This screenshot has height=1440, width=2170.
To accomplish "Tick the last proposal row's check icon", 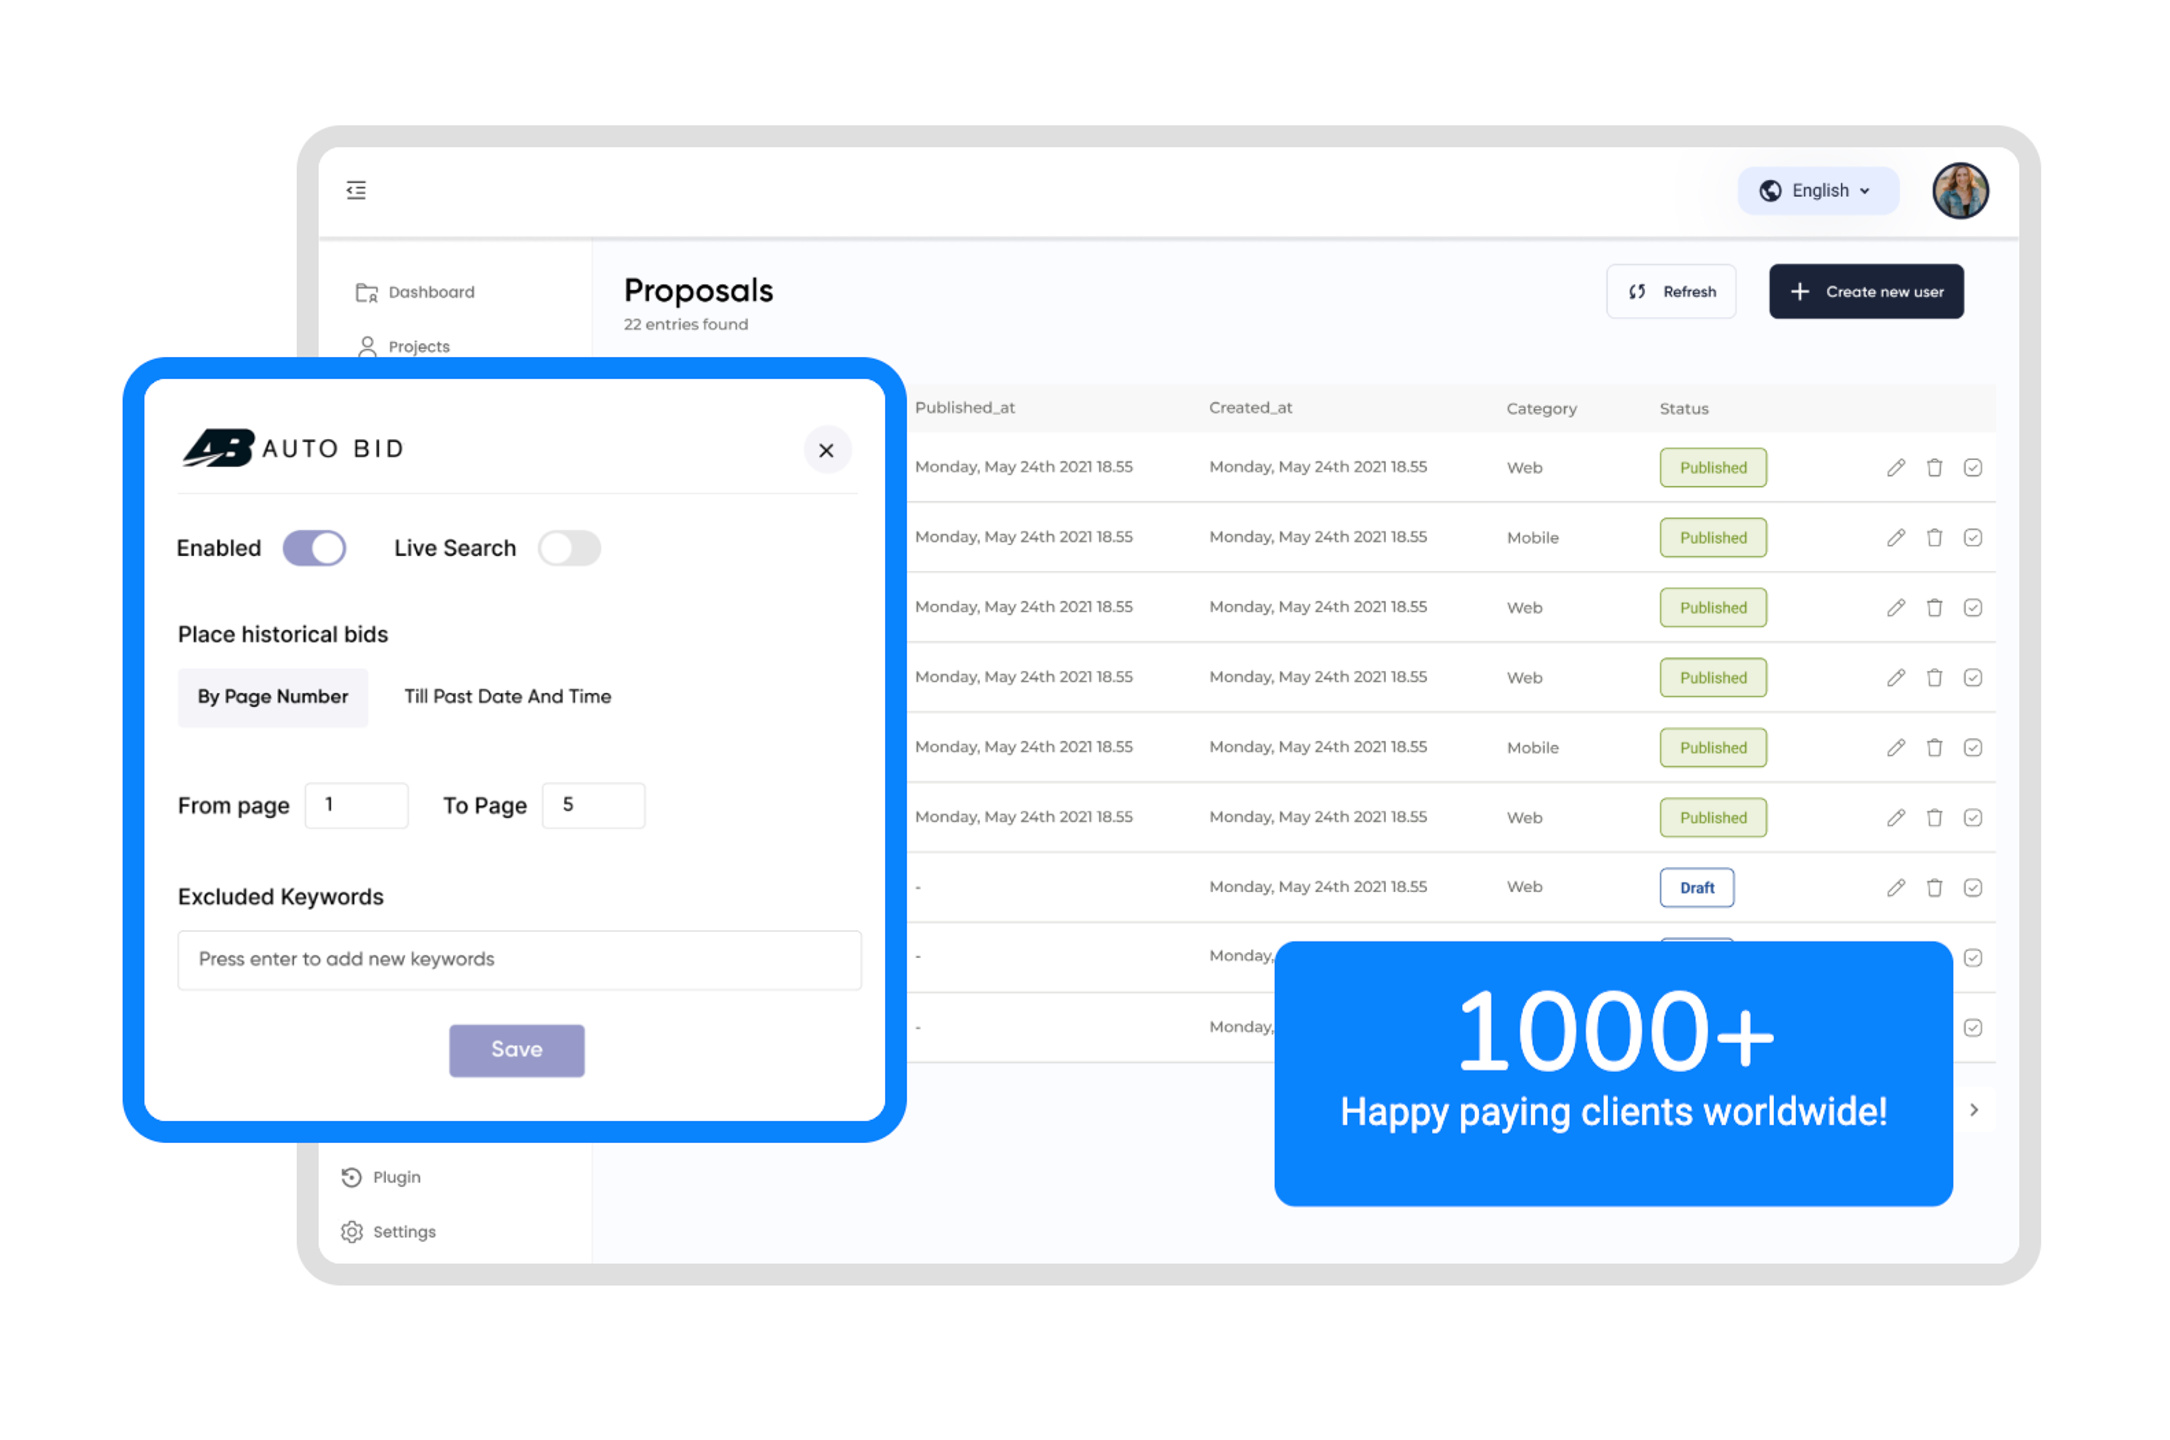I will point(1973,1028).
